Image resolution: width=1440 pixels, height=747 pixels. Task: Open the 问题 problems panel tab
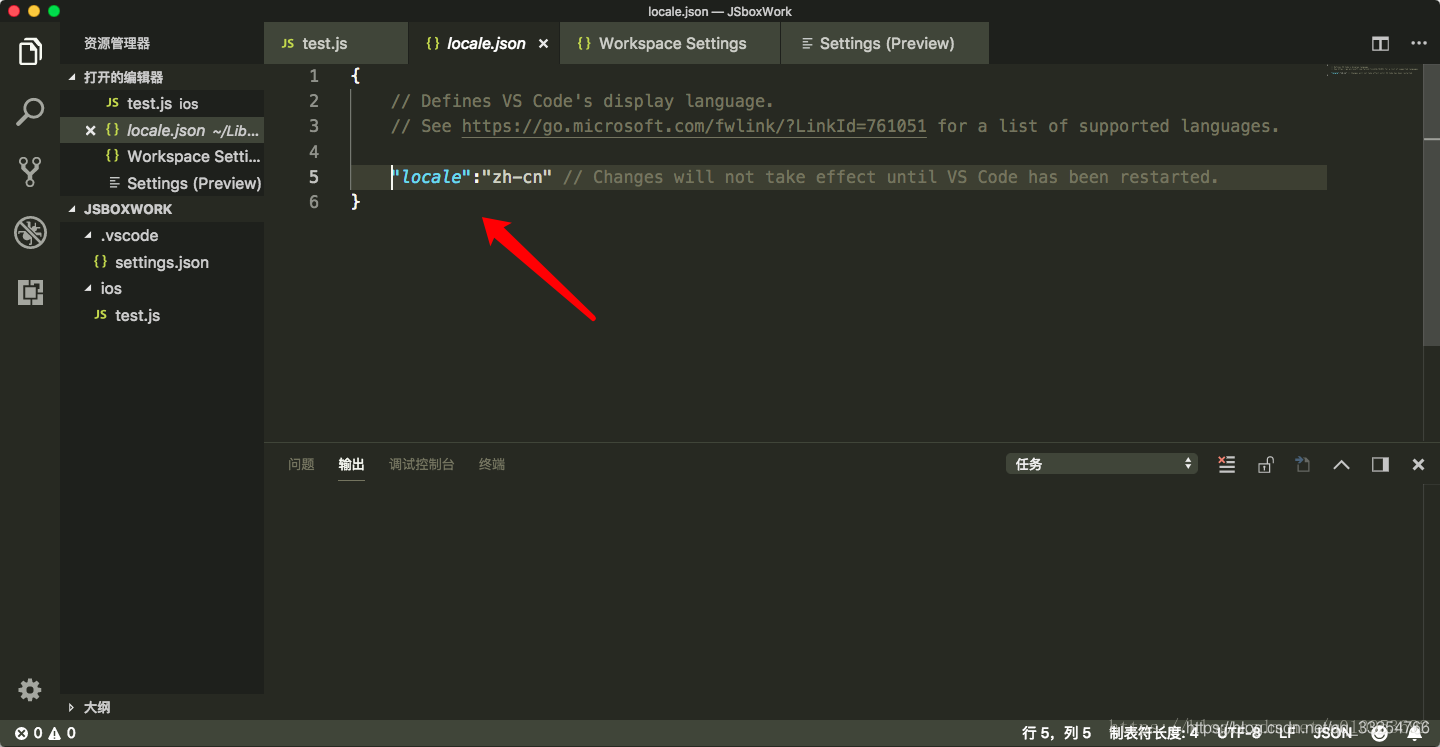301,464
